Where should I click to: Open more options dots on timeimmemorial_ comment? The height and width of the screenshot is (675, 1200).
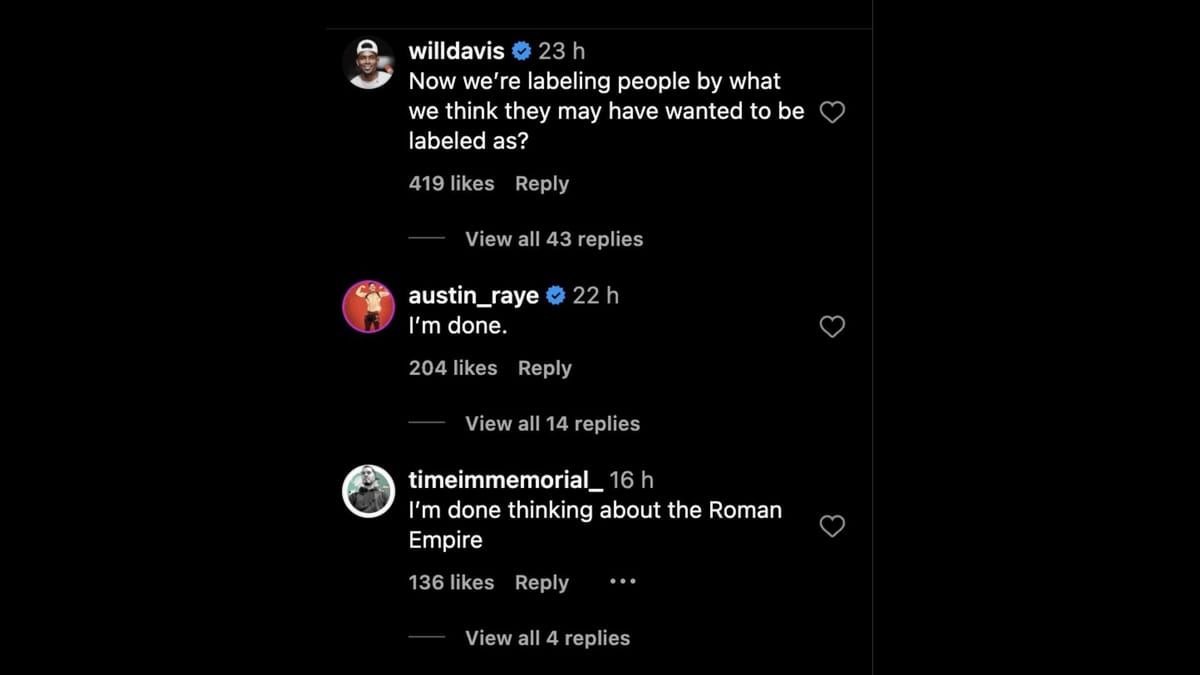tap(622, 582)
